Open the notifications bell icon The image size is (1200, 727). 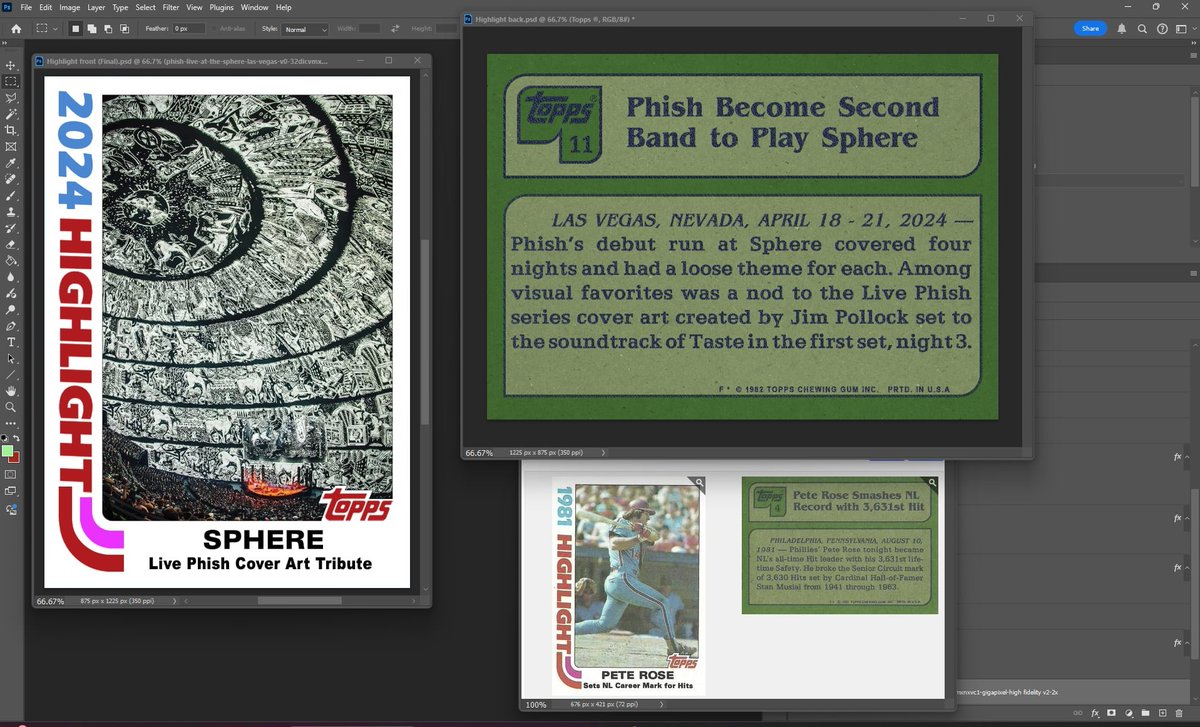[1122, 29]
